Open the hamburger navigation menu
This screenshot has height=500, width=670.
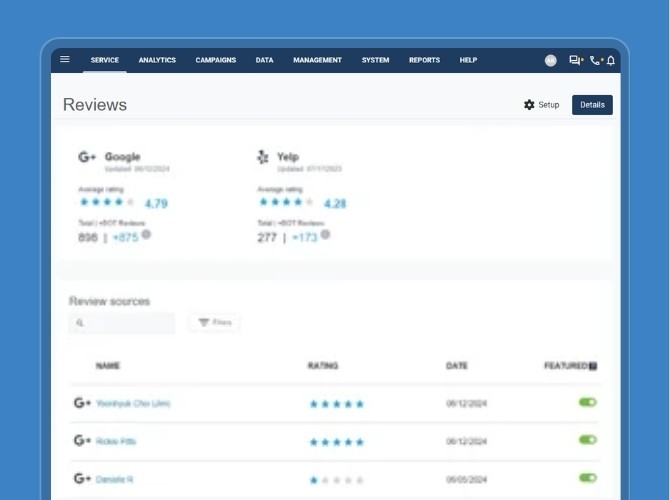coord(65,60)
